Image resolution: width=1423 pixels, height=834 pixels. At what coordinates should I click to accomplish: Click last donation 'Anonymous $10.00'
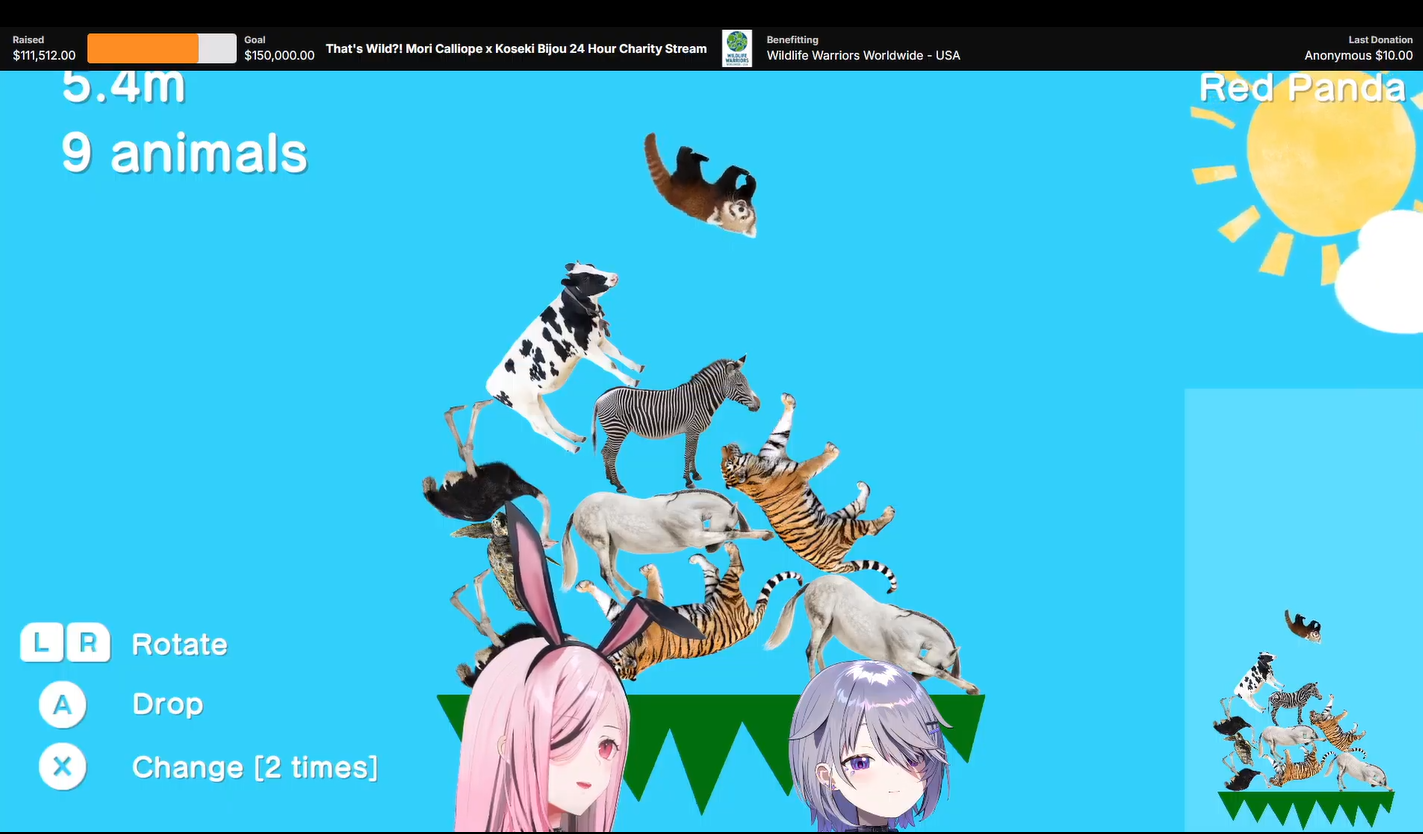point(1359,56)
